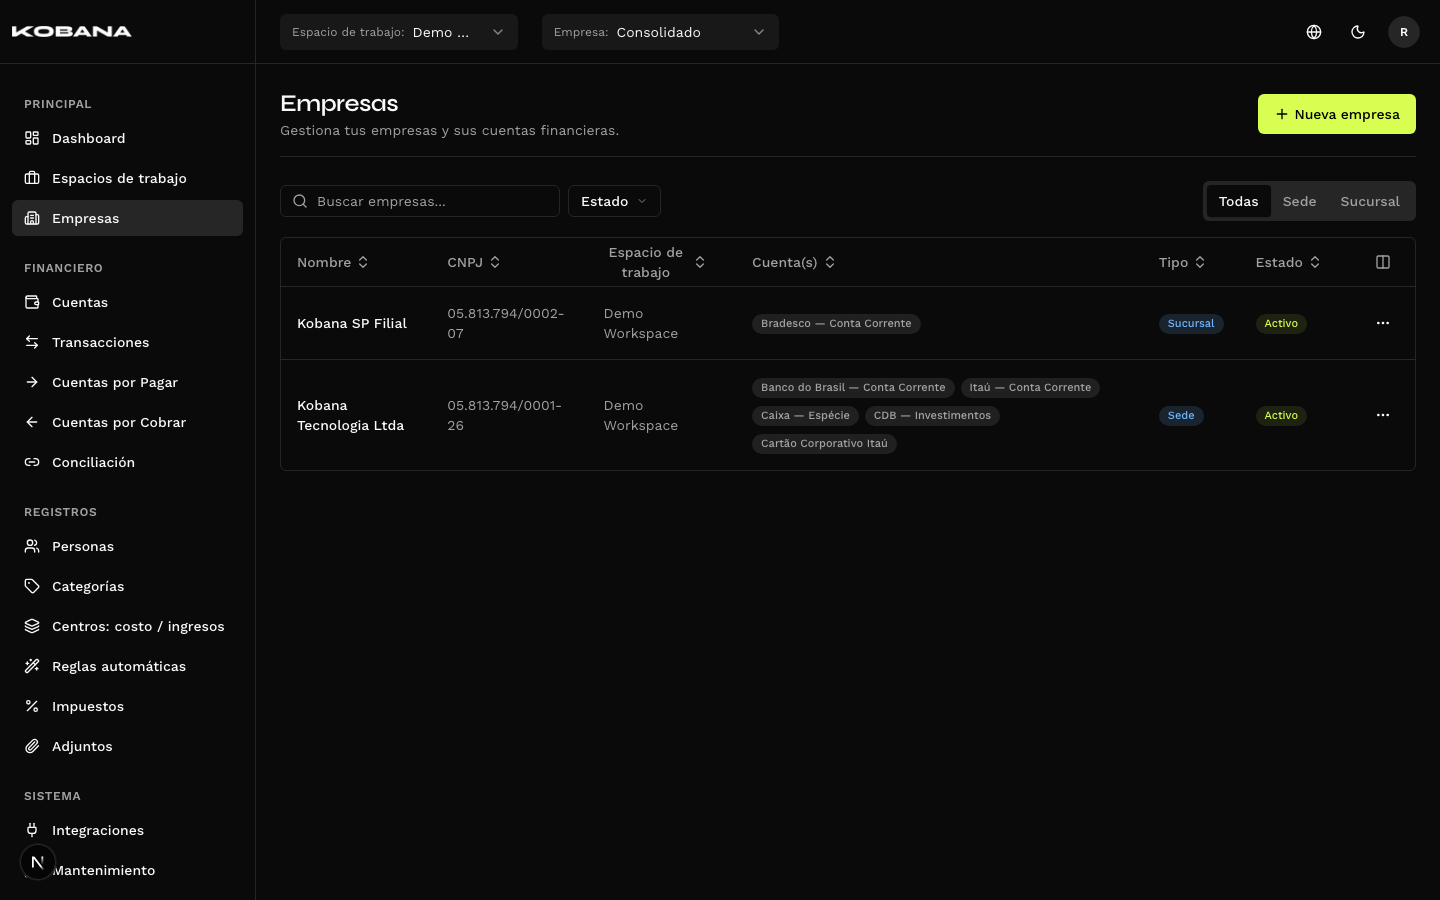The image size is (1440, 900).
Task: Click the Banco do Brasil — Conta Corrente tag
Action: (x=853, y=387)
